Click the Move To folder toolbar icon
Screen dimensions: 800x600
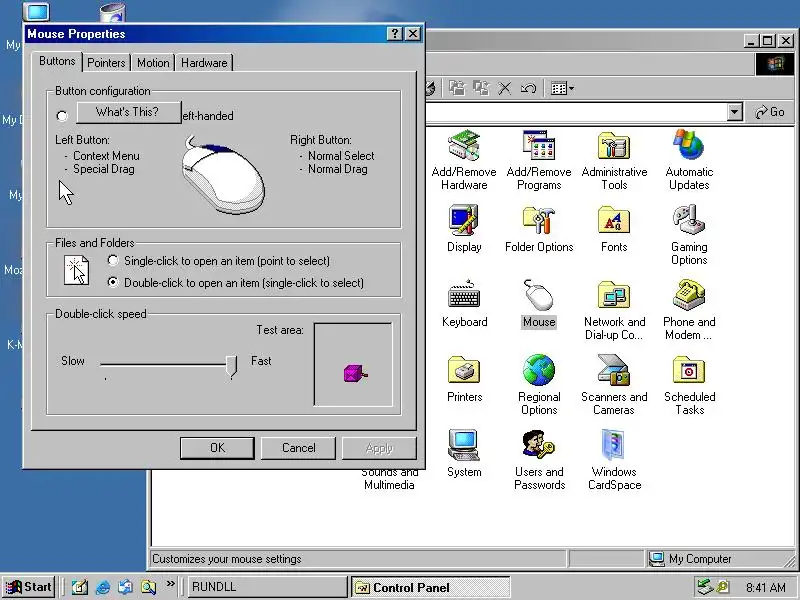(457, 88)
